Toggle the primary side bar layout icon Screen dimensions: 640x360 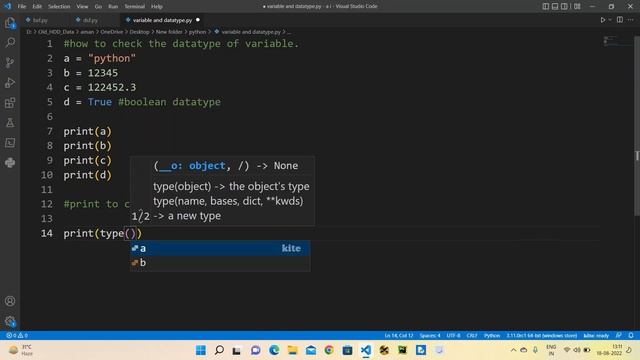click(x=546, y=6)
